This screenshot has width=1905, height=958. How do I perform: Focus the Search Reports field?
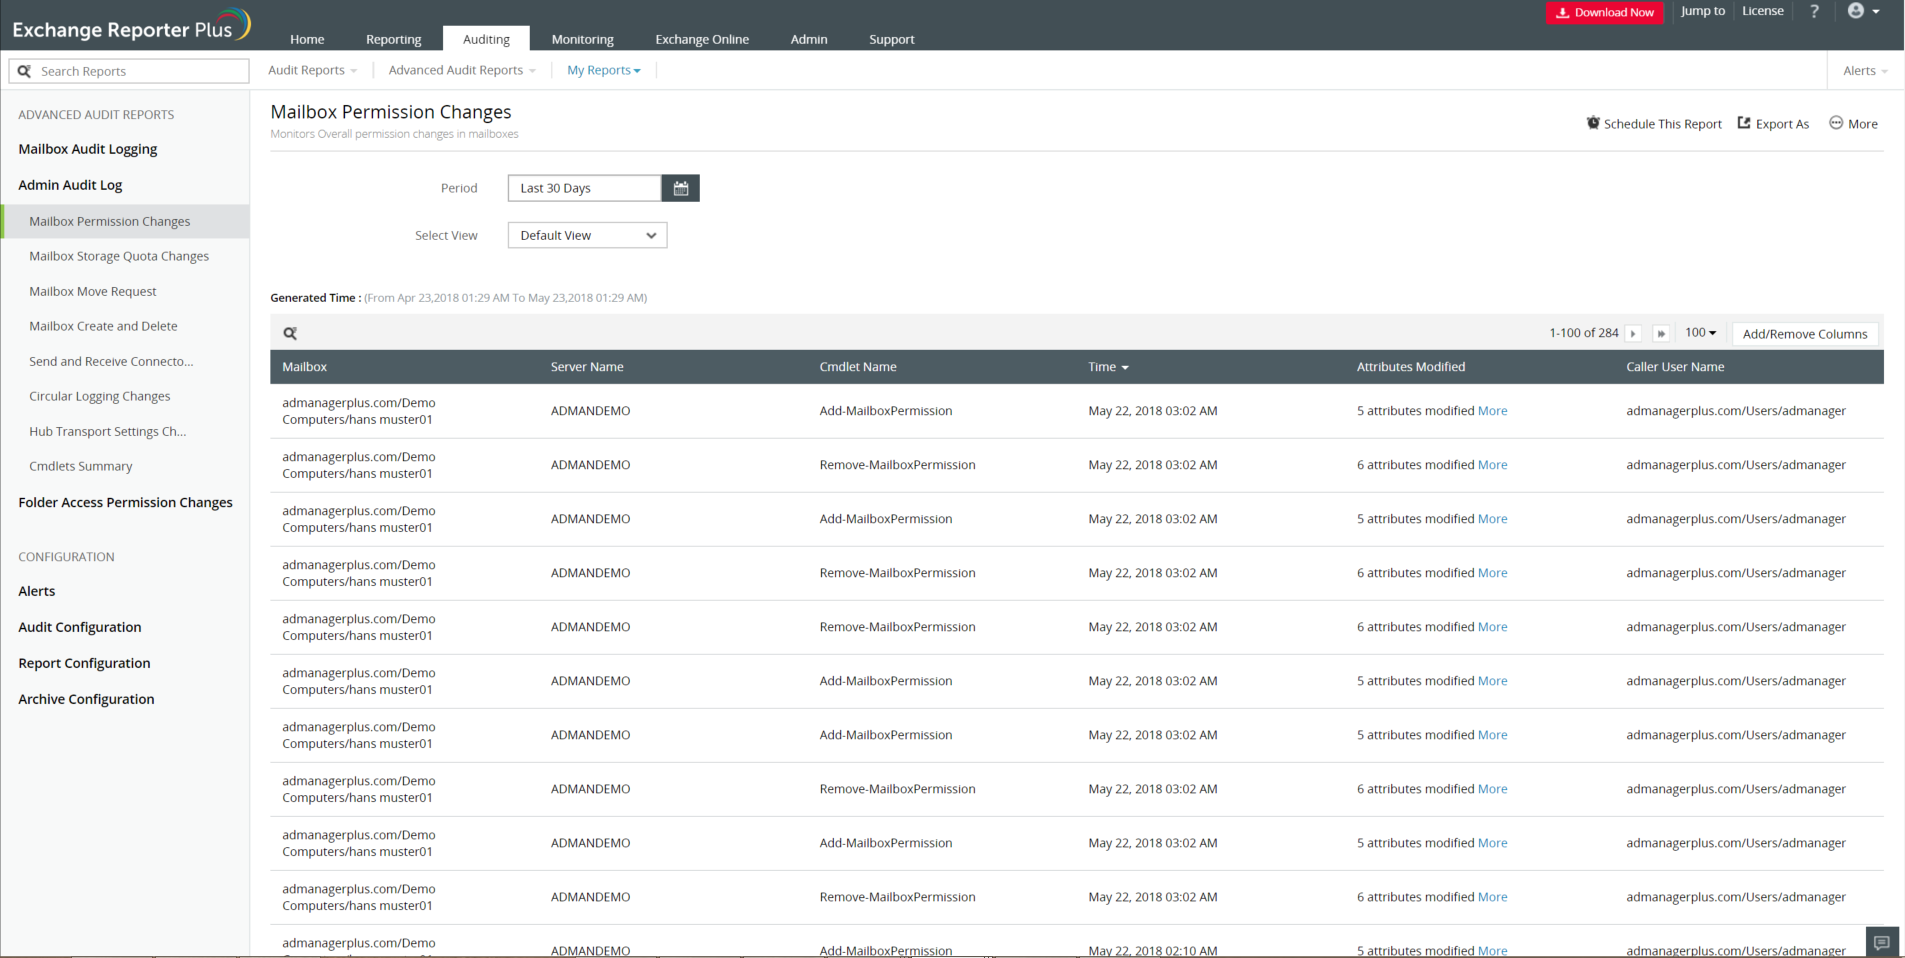[129, 71]
